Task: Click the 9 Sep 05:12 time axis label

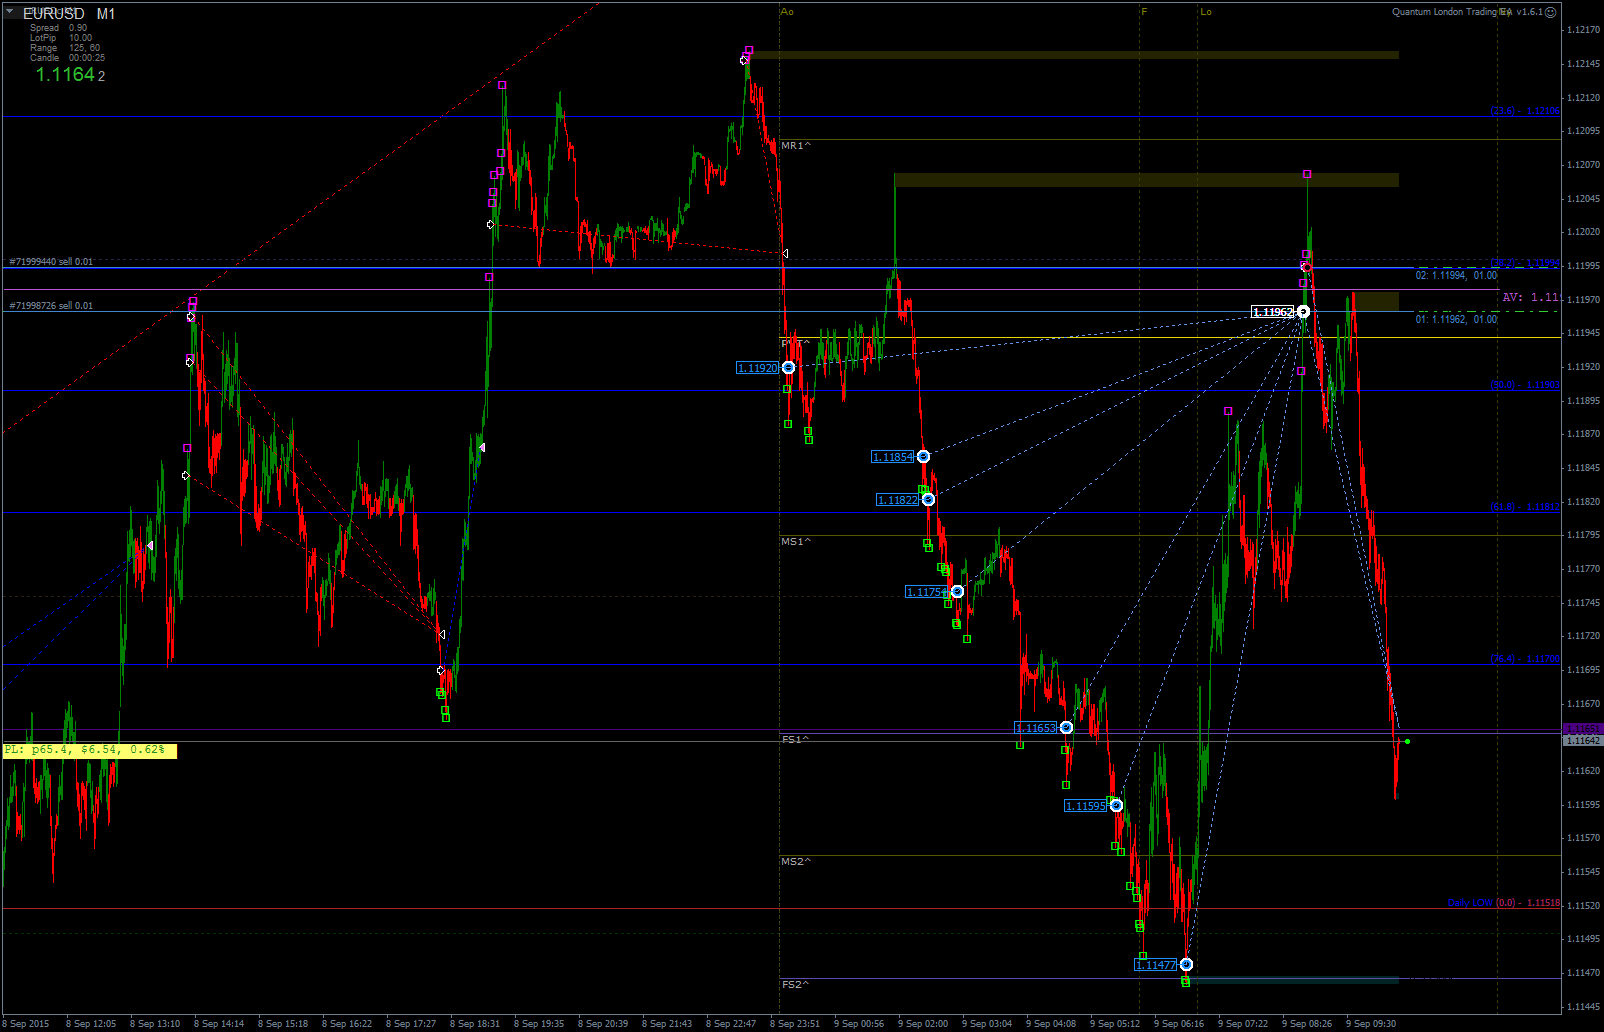Action: click(x=1114, y=1024)
